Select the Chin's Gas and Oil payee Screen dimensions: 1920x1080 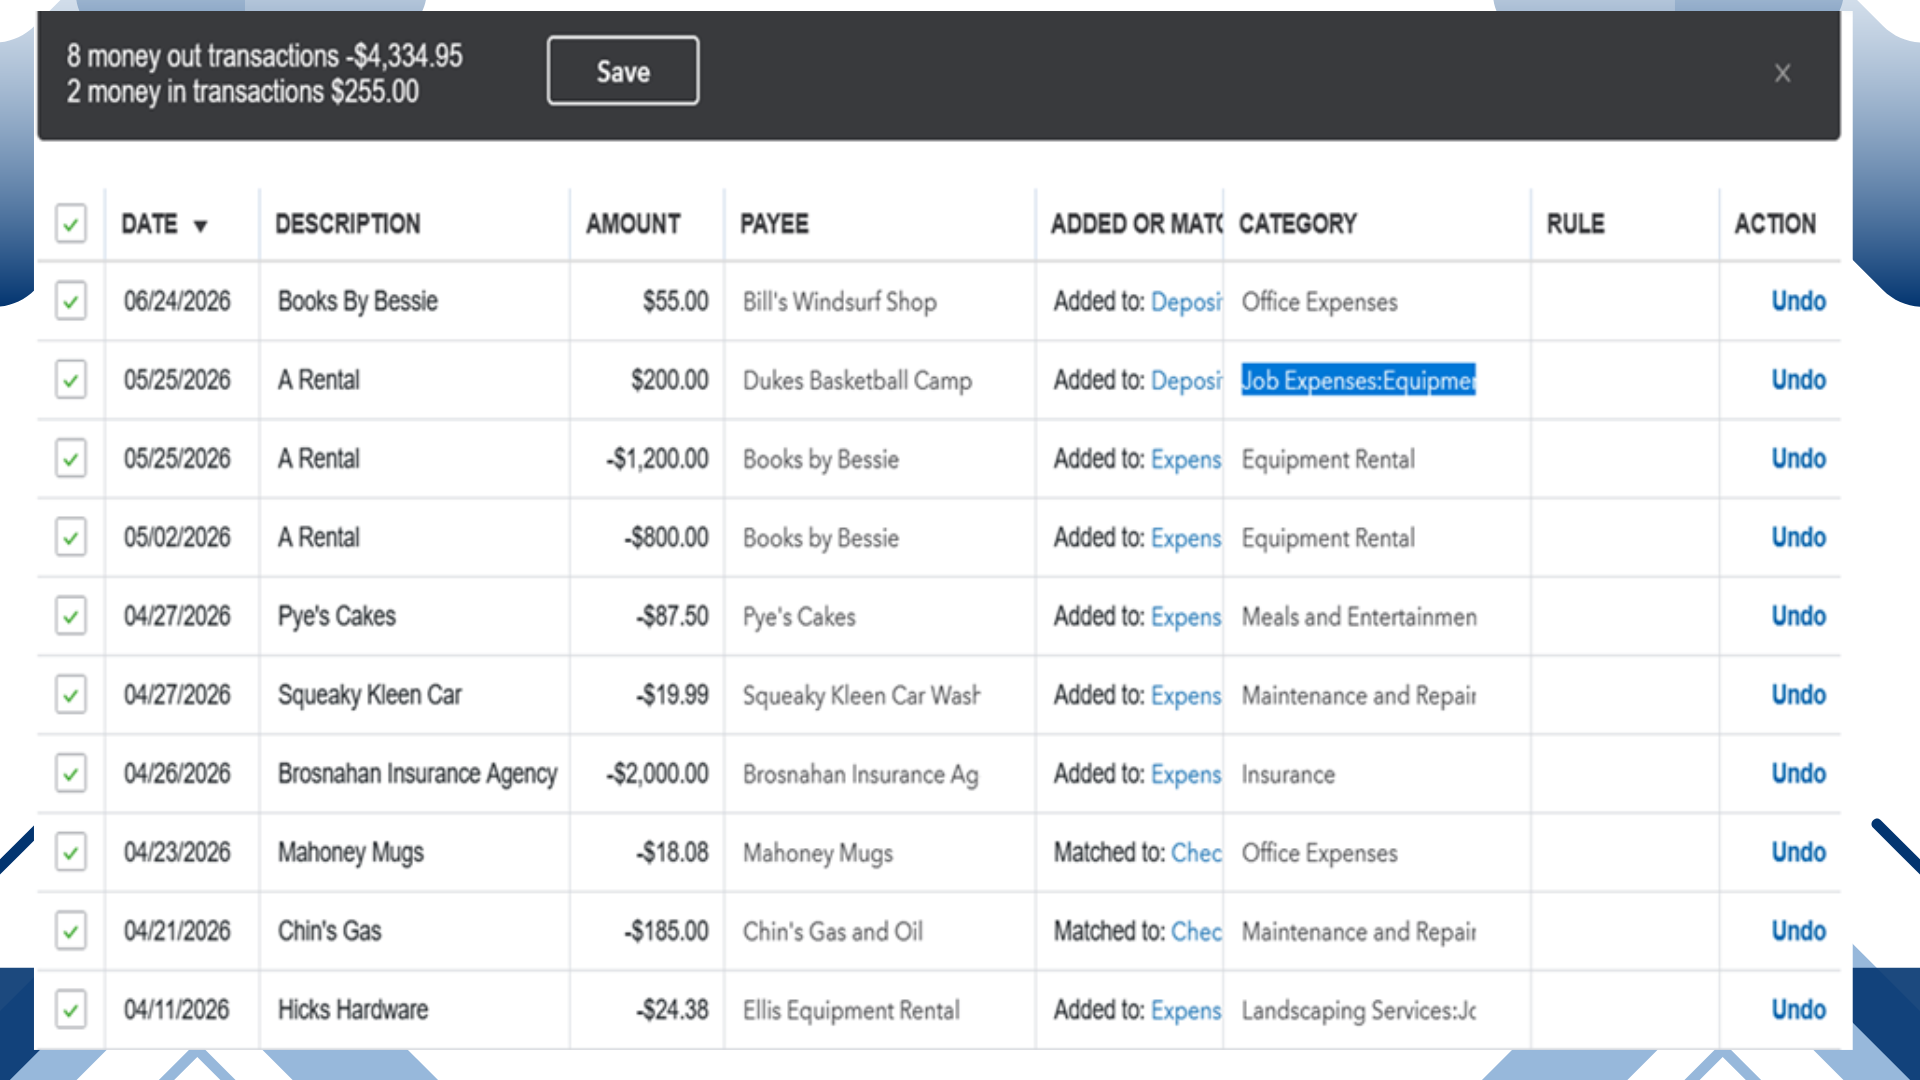[832, 932]
